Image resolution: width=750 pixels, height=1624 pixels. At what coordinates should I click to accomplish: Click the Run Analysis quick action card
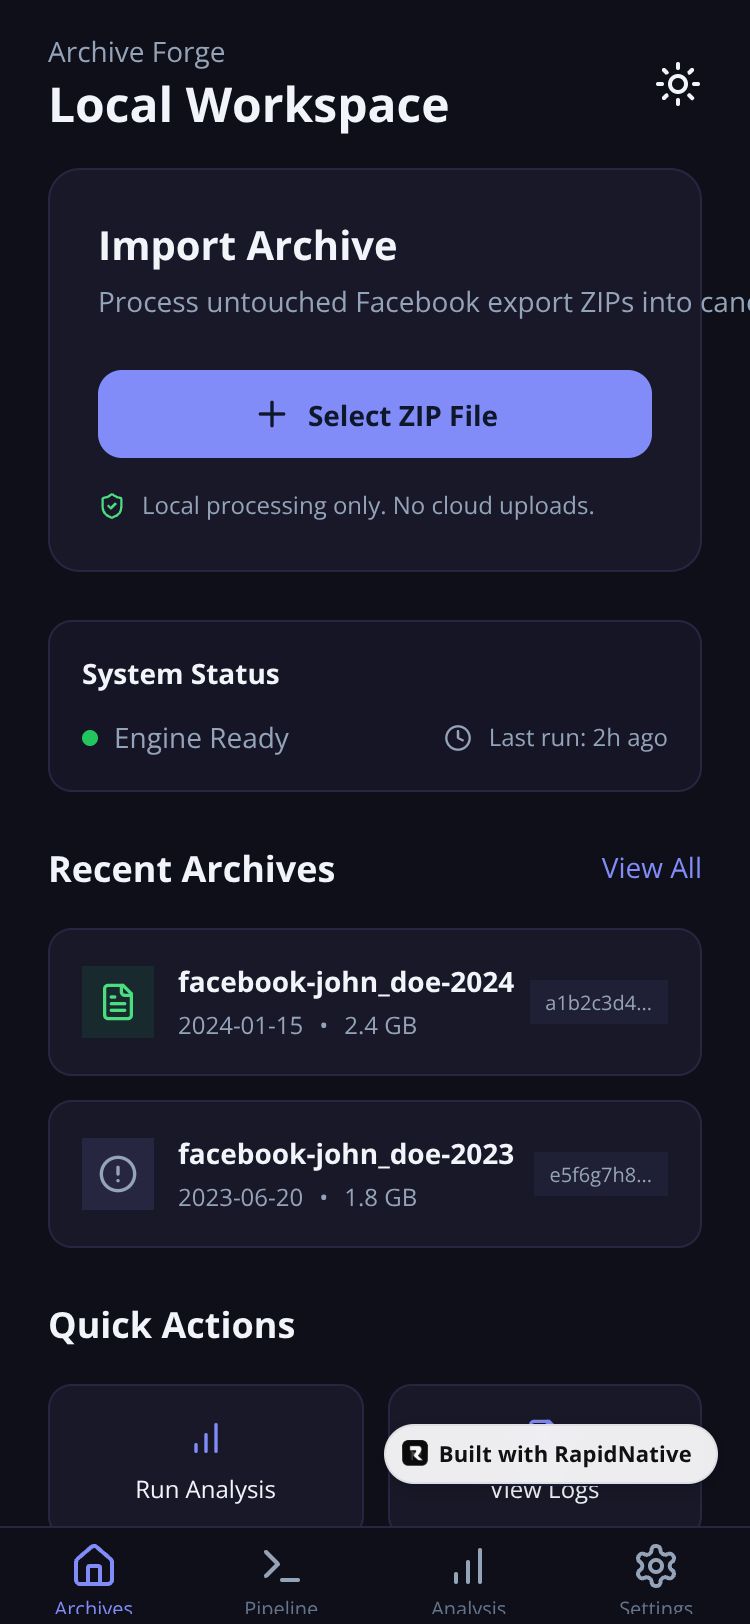click(x=206, y=1456)
